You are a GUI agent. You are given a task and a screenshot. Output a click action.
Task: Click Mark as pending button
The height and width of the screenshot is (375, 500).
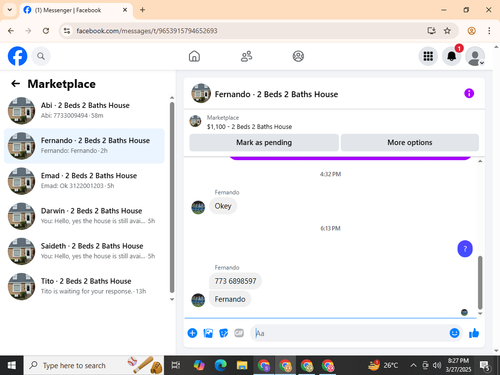[x=264, y=142]
